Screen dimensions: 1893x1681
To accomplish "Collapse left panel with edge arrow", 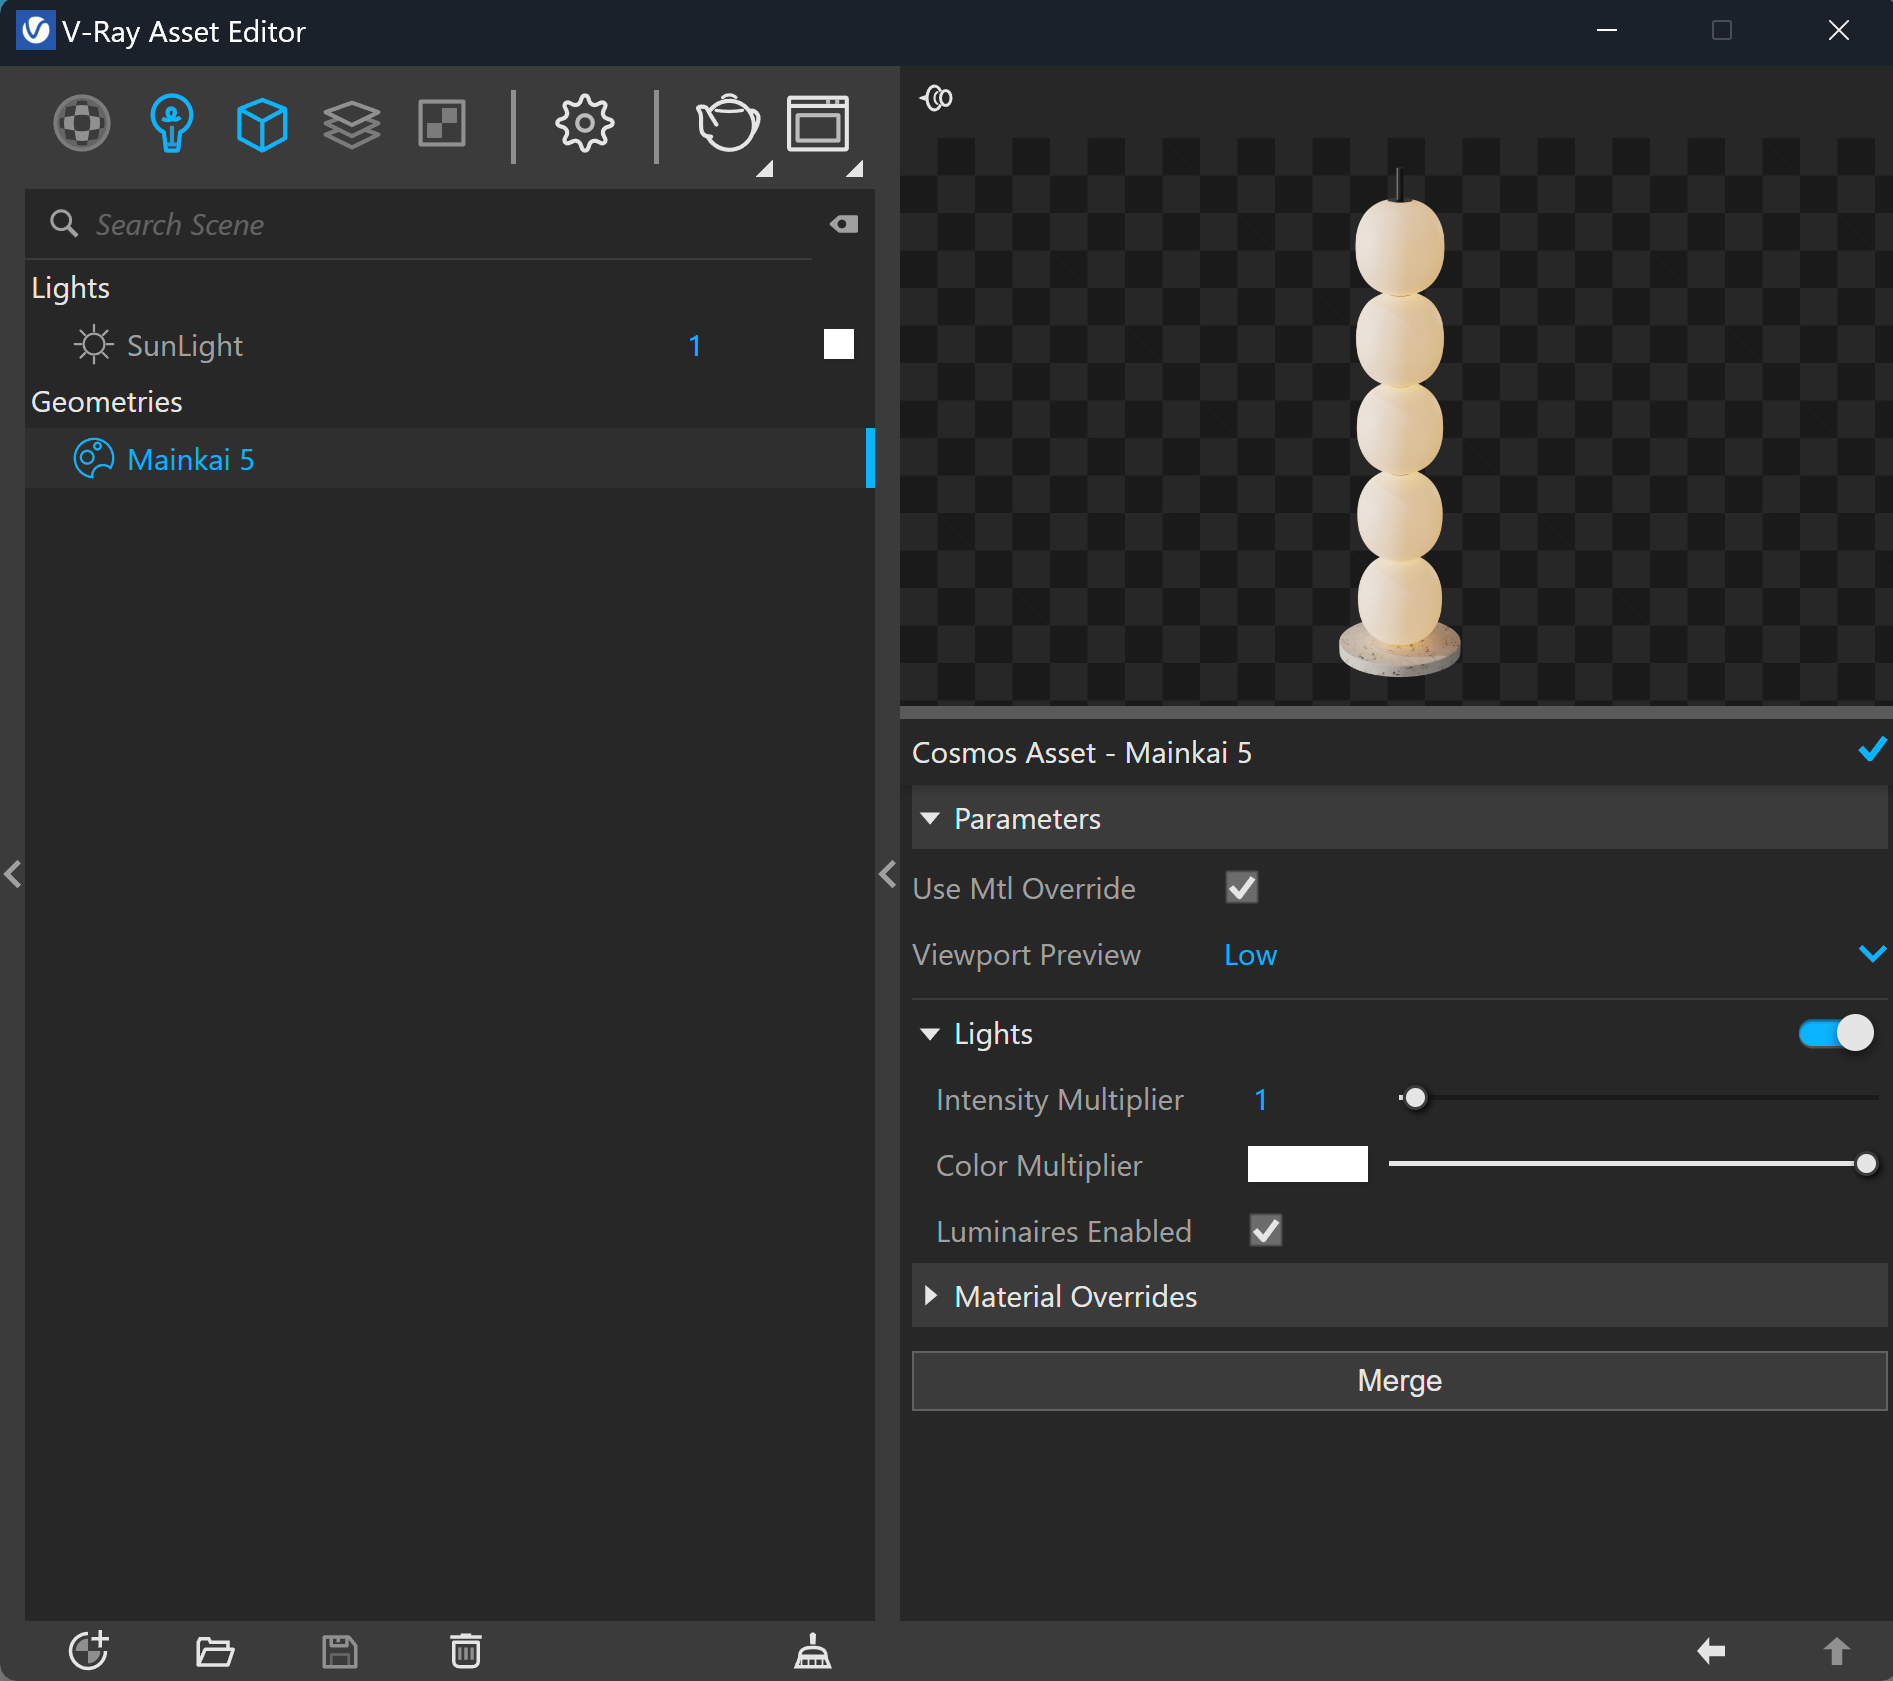I will point(12,875).
